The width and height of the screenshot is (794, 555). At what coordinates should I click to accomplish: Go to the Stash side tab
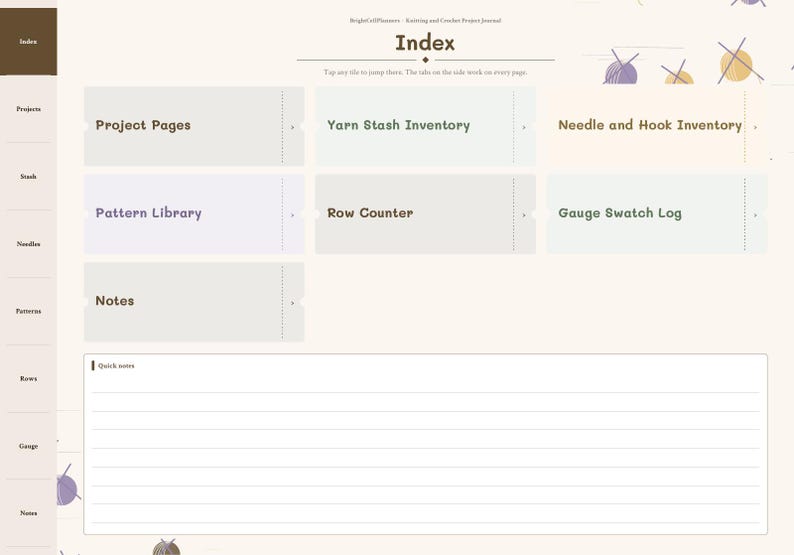28,176
